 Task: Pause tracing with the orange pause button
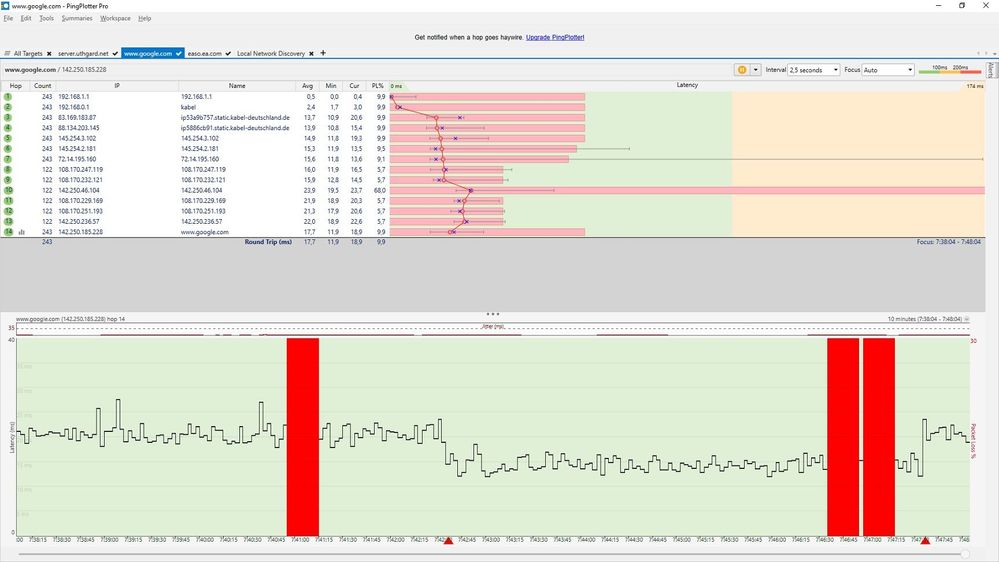(742, 69)
